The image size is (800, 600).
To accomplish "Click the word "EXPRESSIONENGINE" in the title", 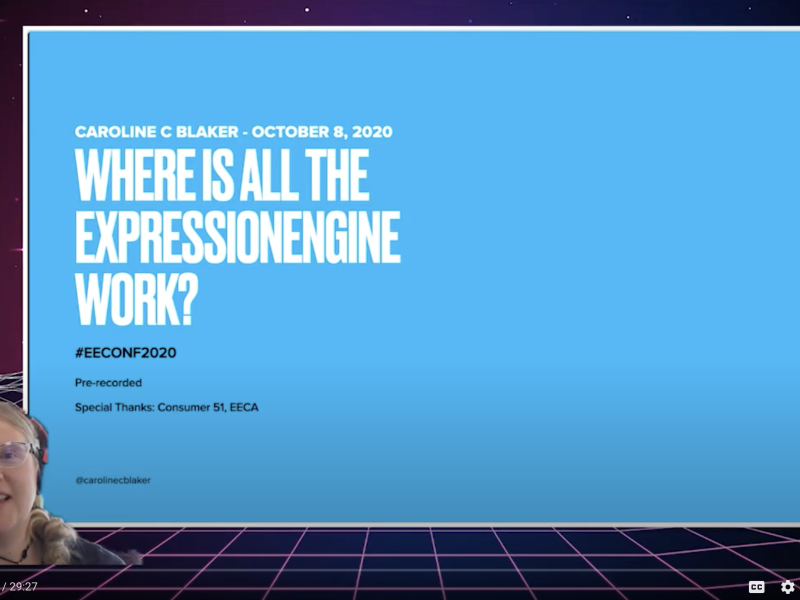I will 238,238.
